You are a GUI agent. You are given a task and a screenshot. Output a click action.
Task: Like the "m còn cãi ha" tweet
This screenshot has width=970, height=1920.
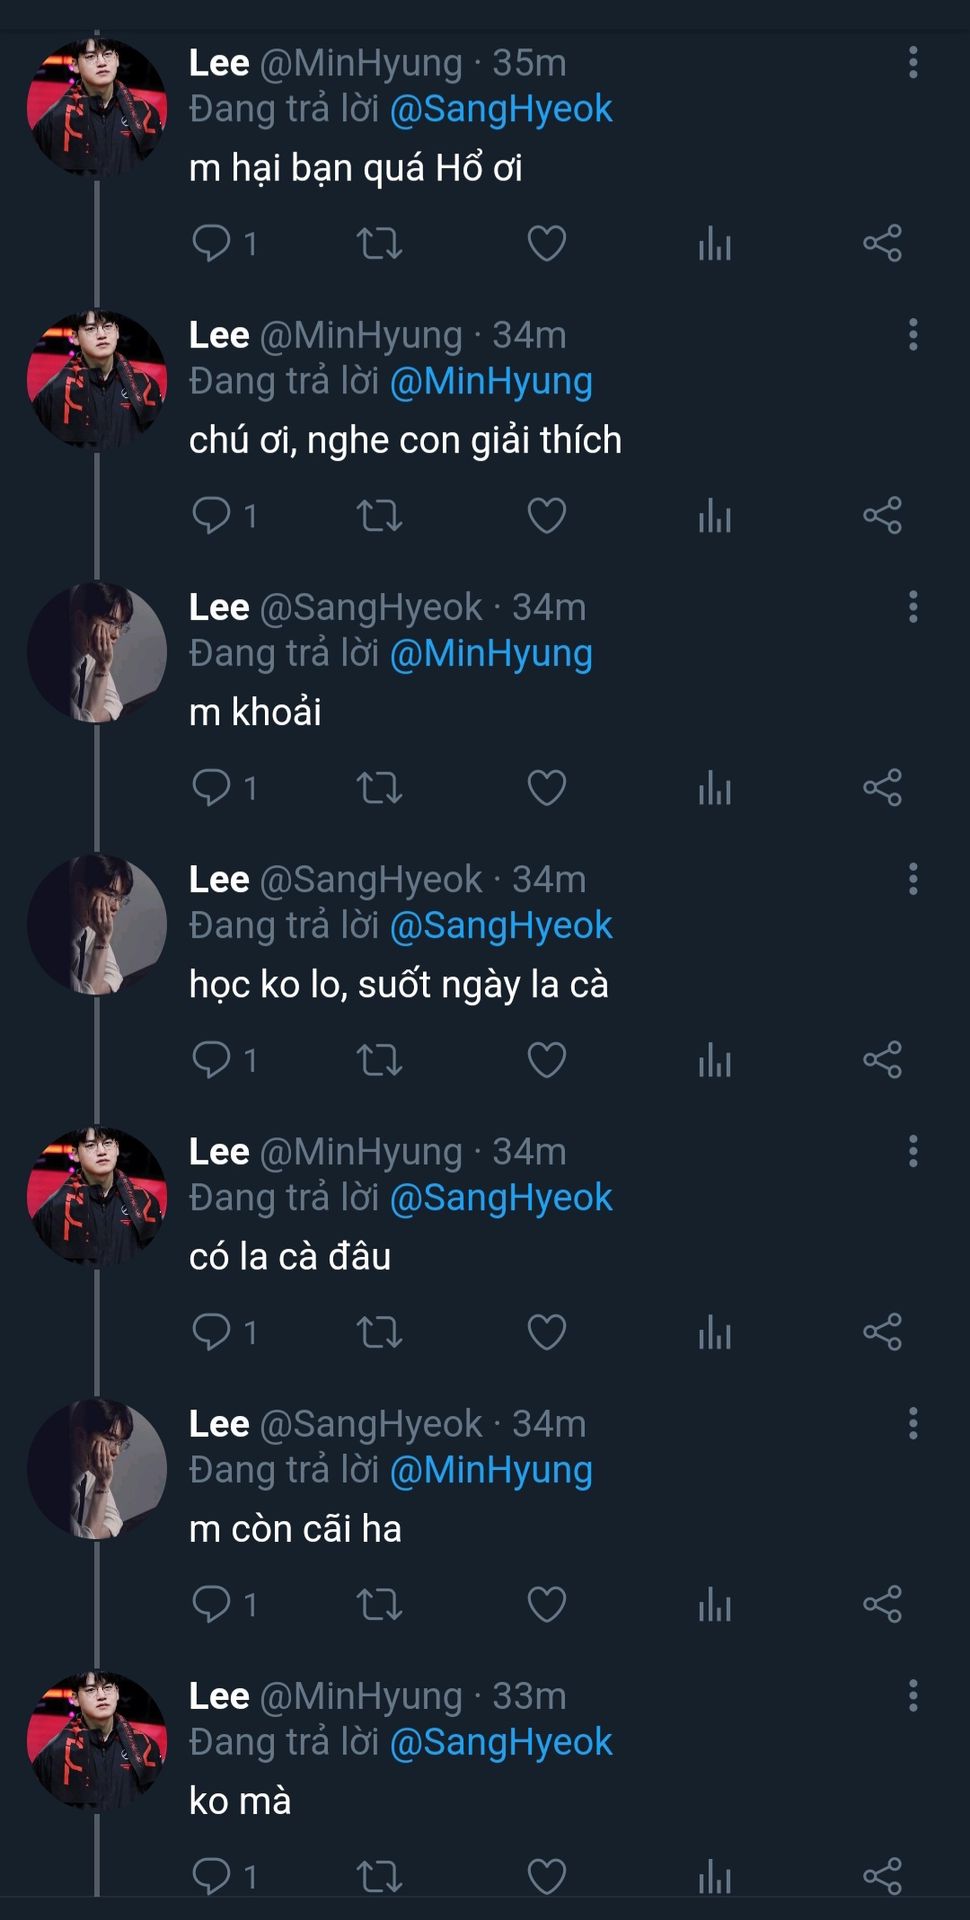[547, 1604]
